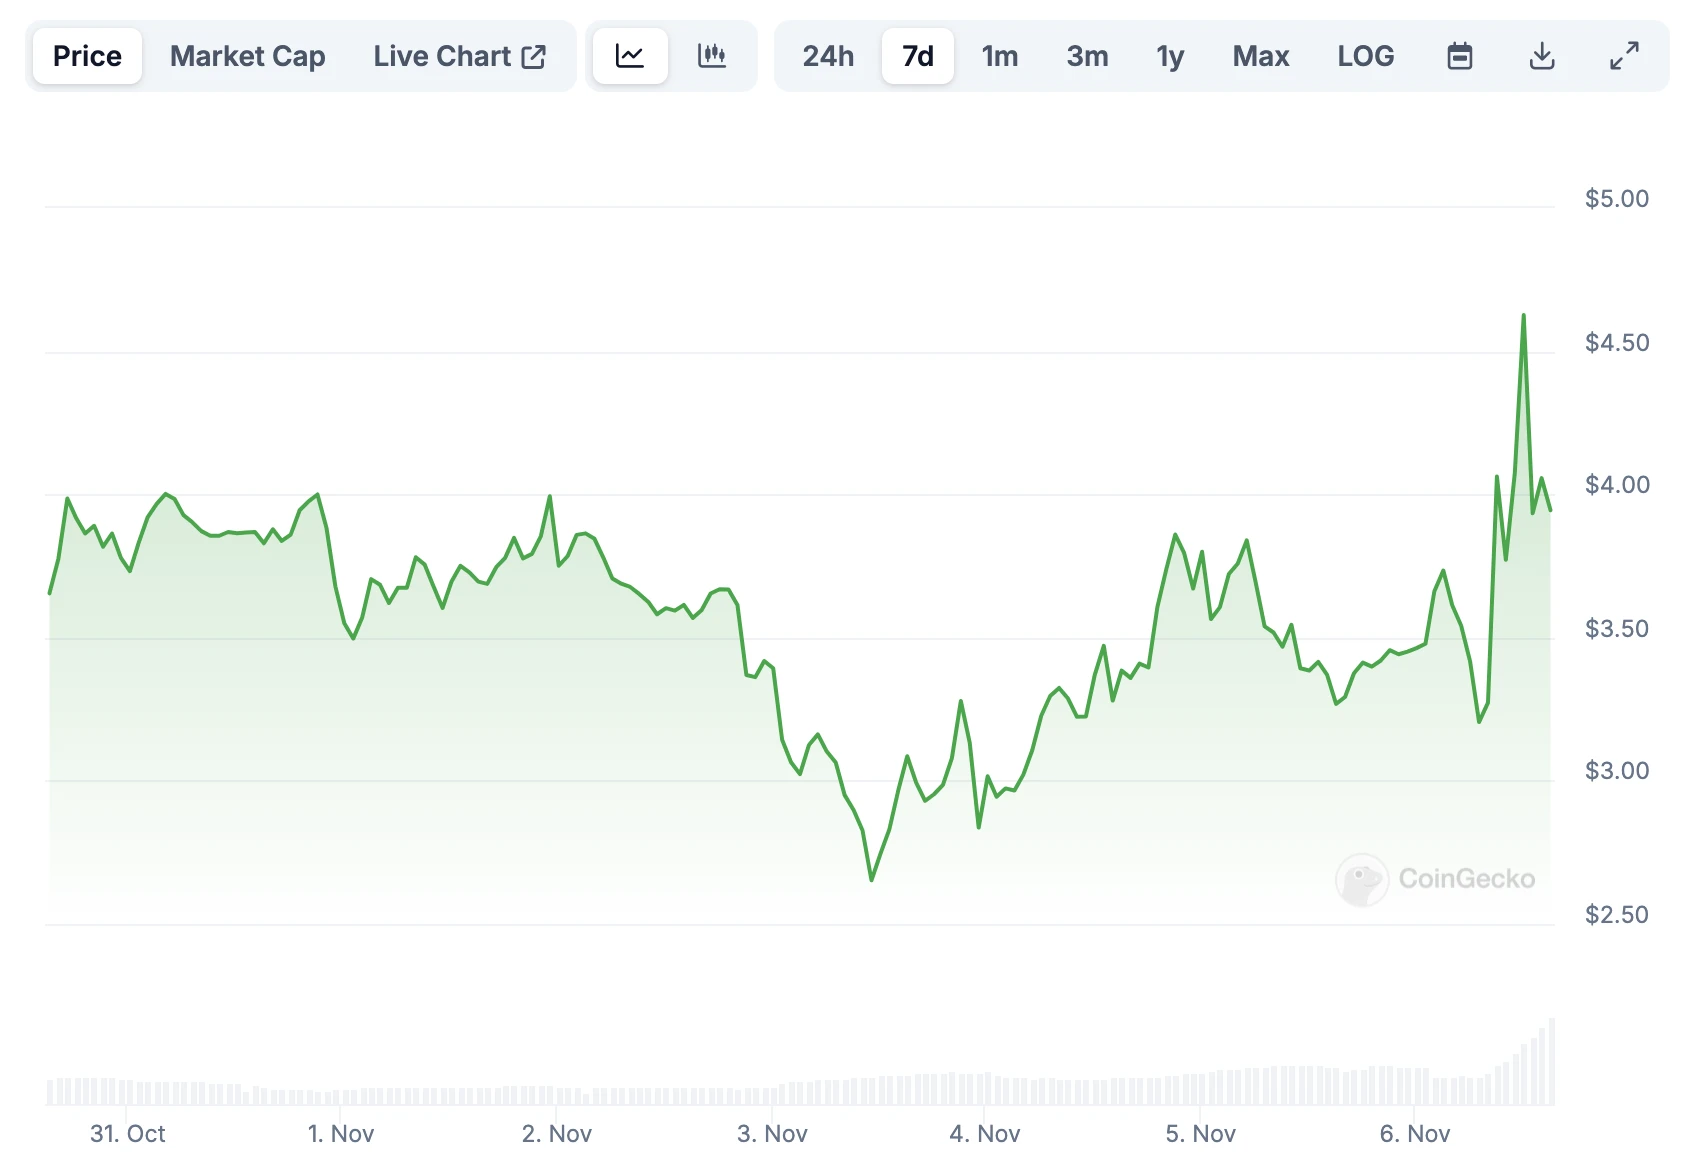Select the 24h time range
The width and height of the screenshot is (1700, 1168).
point(828,56)
